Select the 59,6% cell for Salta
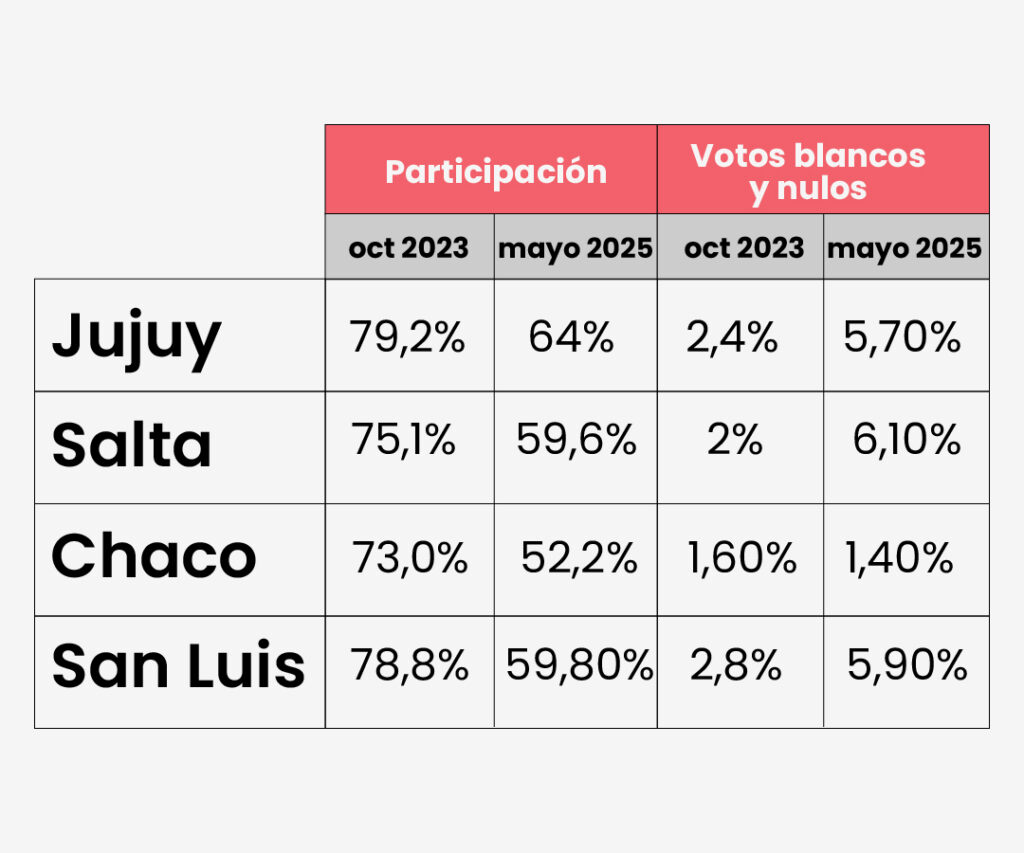 [576, 440]
